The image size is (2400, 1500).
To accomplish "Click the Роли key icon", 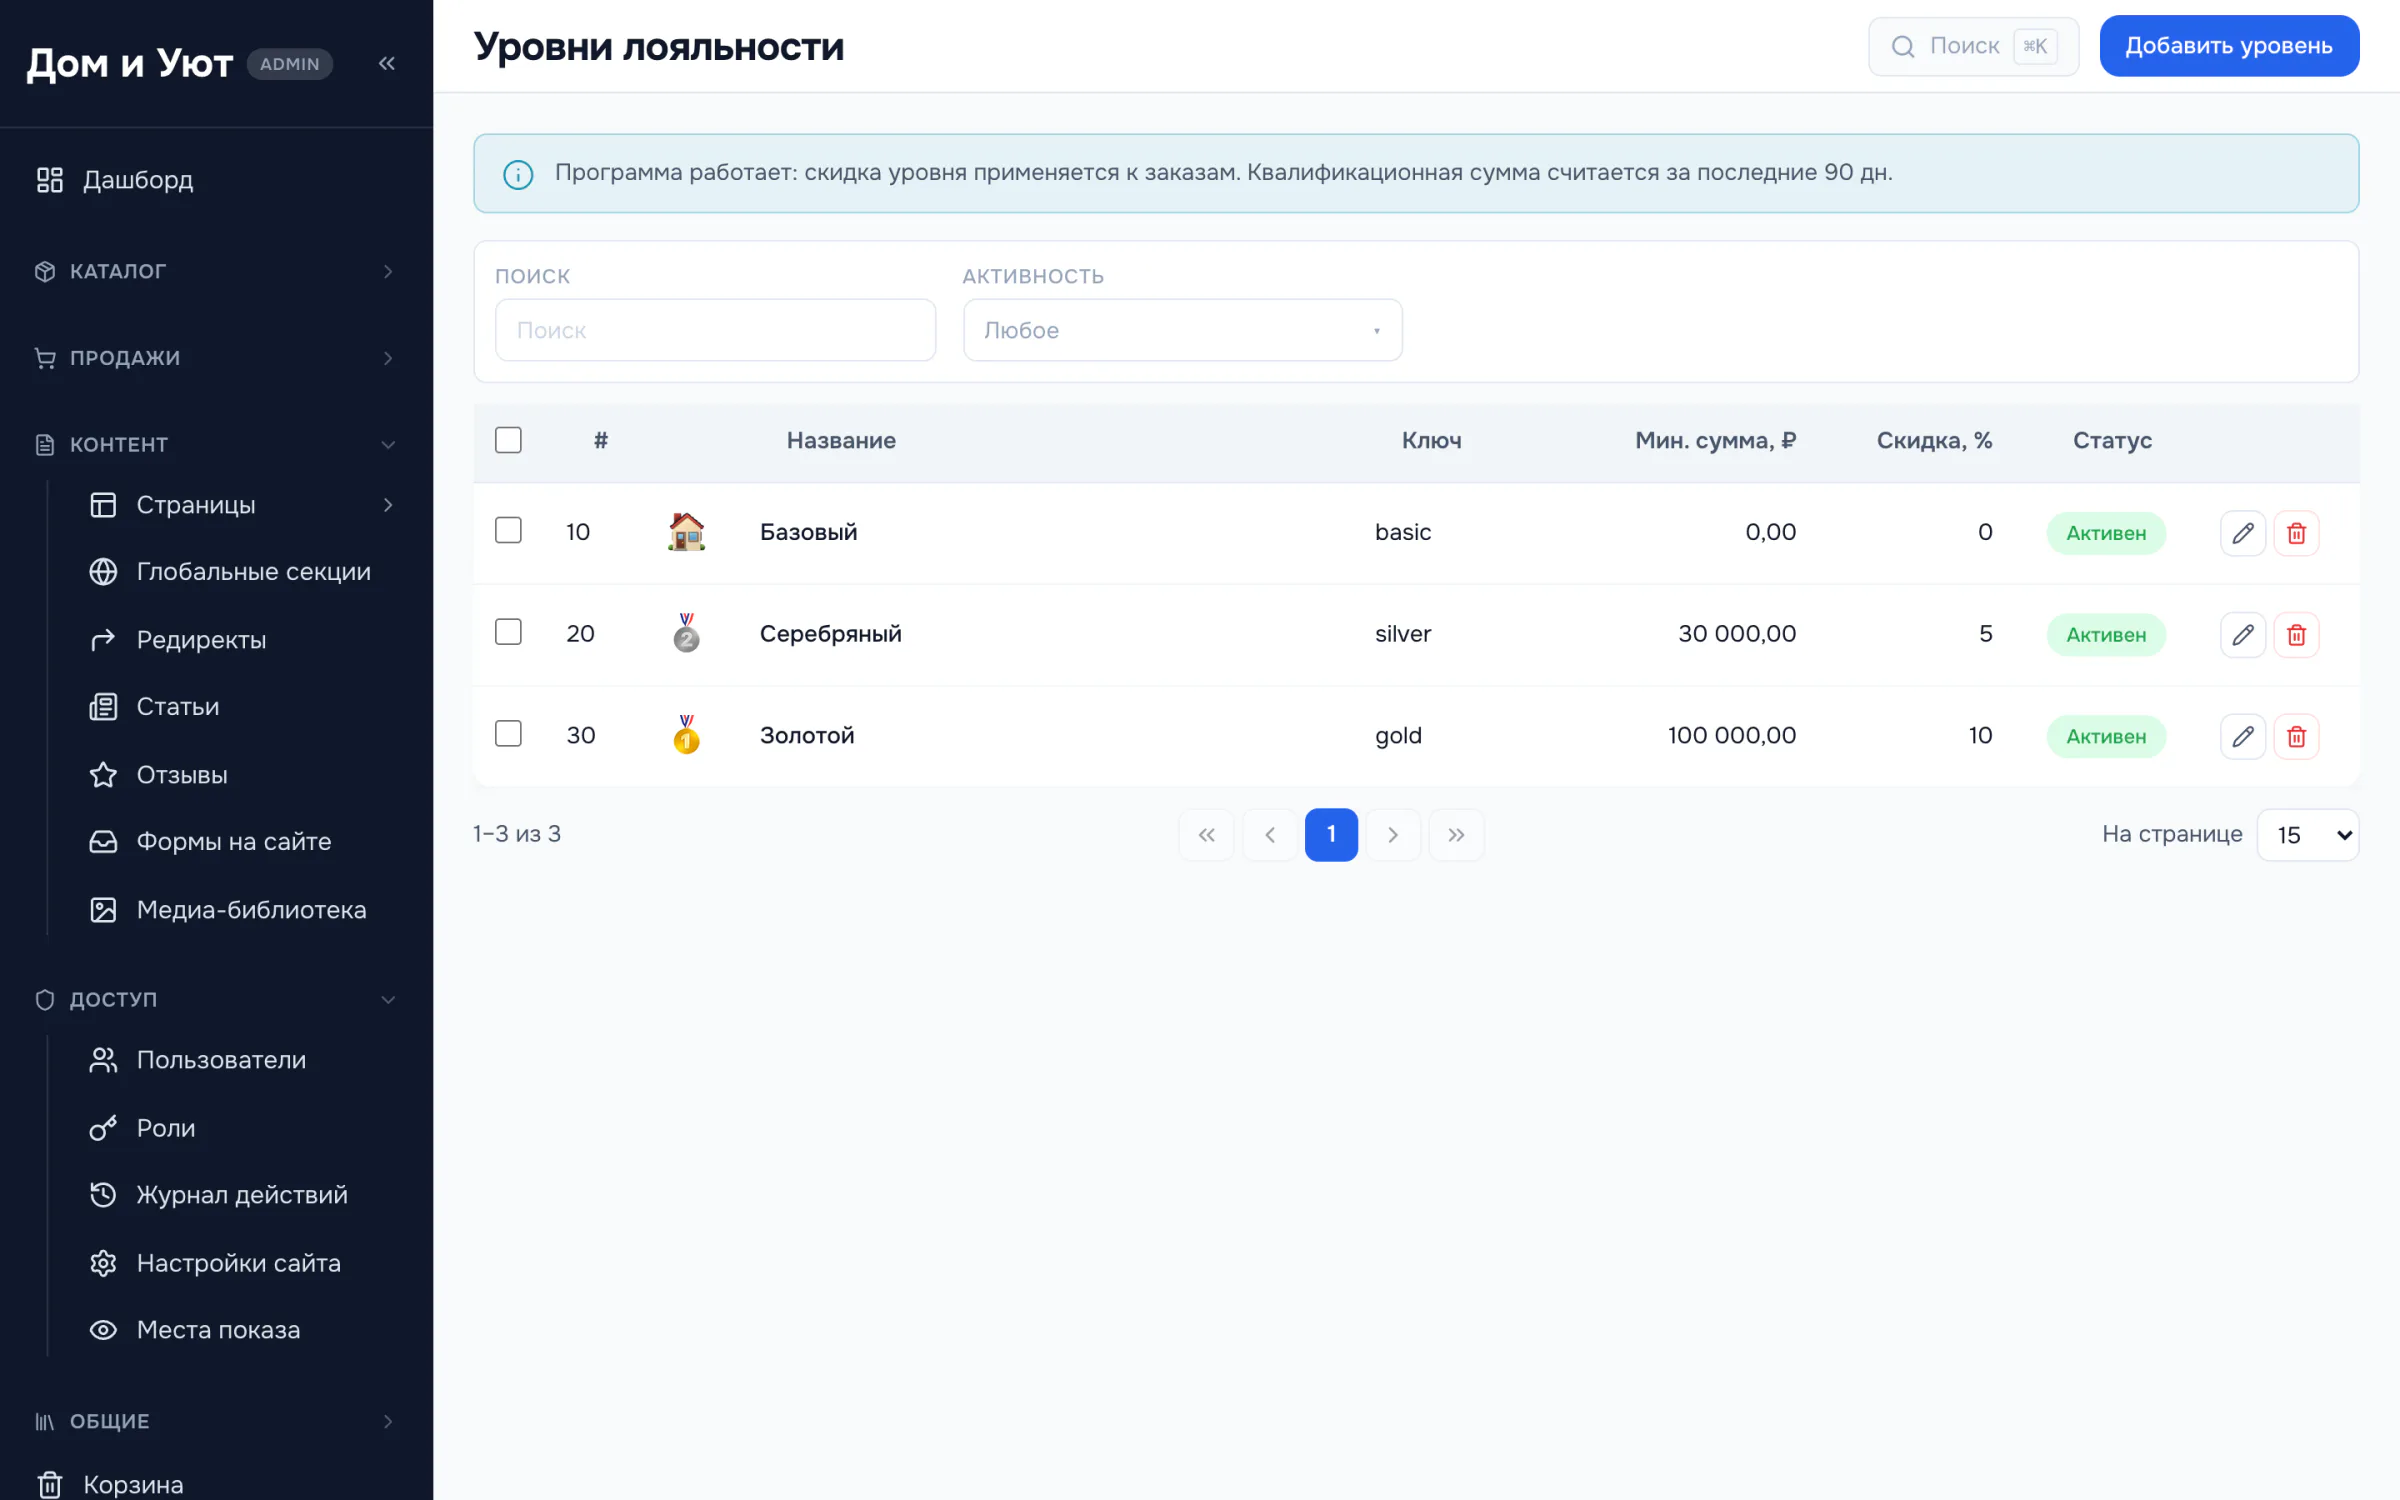I will coord(103,1128).
